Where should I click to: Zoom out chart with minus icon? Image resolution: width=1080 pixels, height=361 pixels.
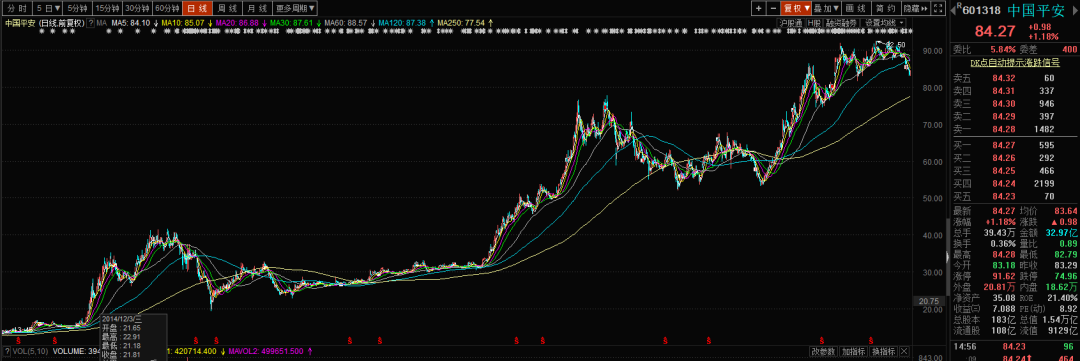coord(772,8)
